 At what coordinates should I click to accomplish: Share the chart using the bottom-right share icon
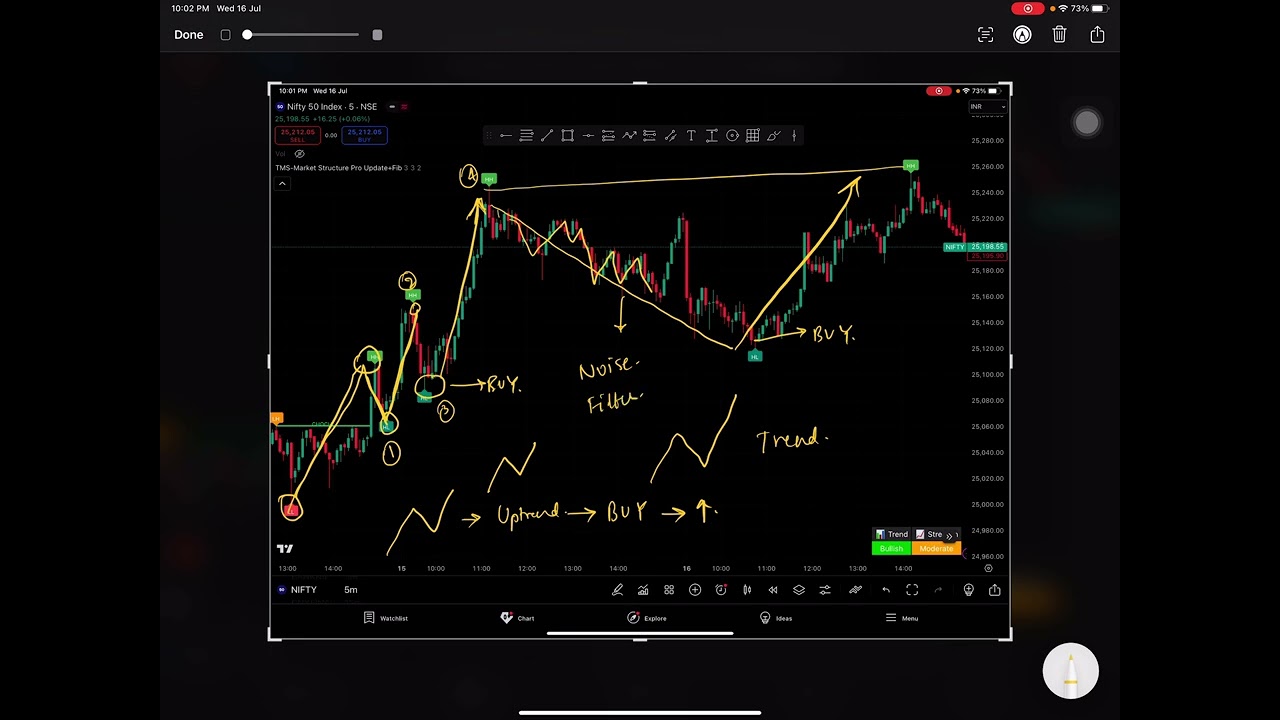994,590
